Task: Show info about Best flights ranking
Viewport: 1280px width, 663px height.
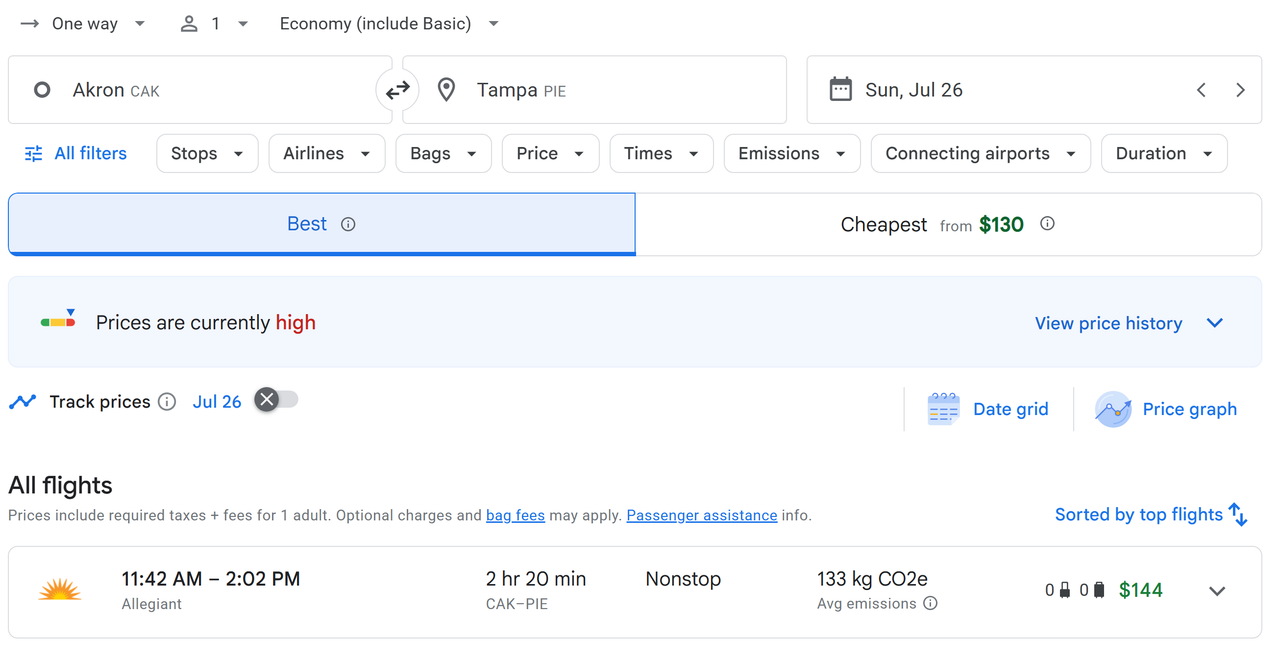Action: pos(348,224)
